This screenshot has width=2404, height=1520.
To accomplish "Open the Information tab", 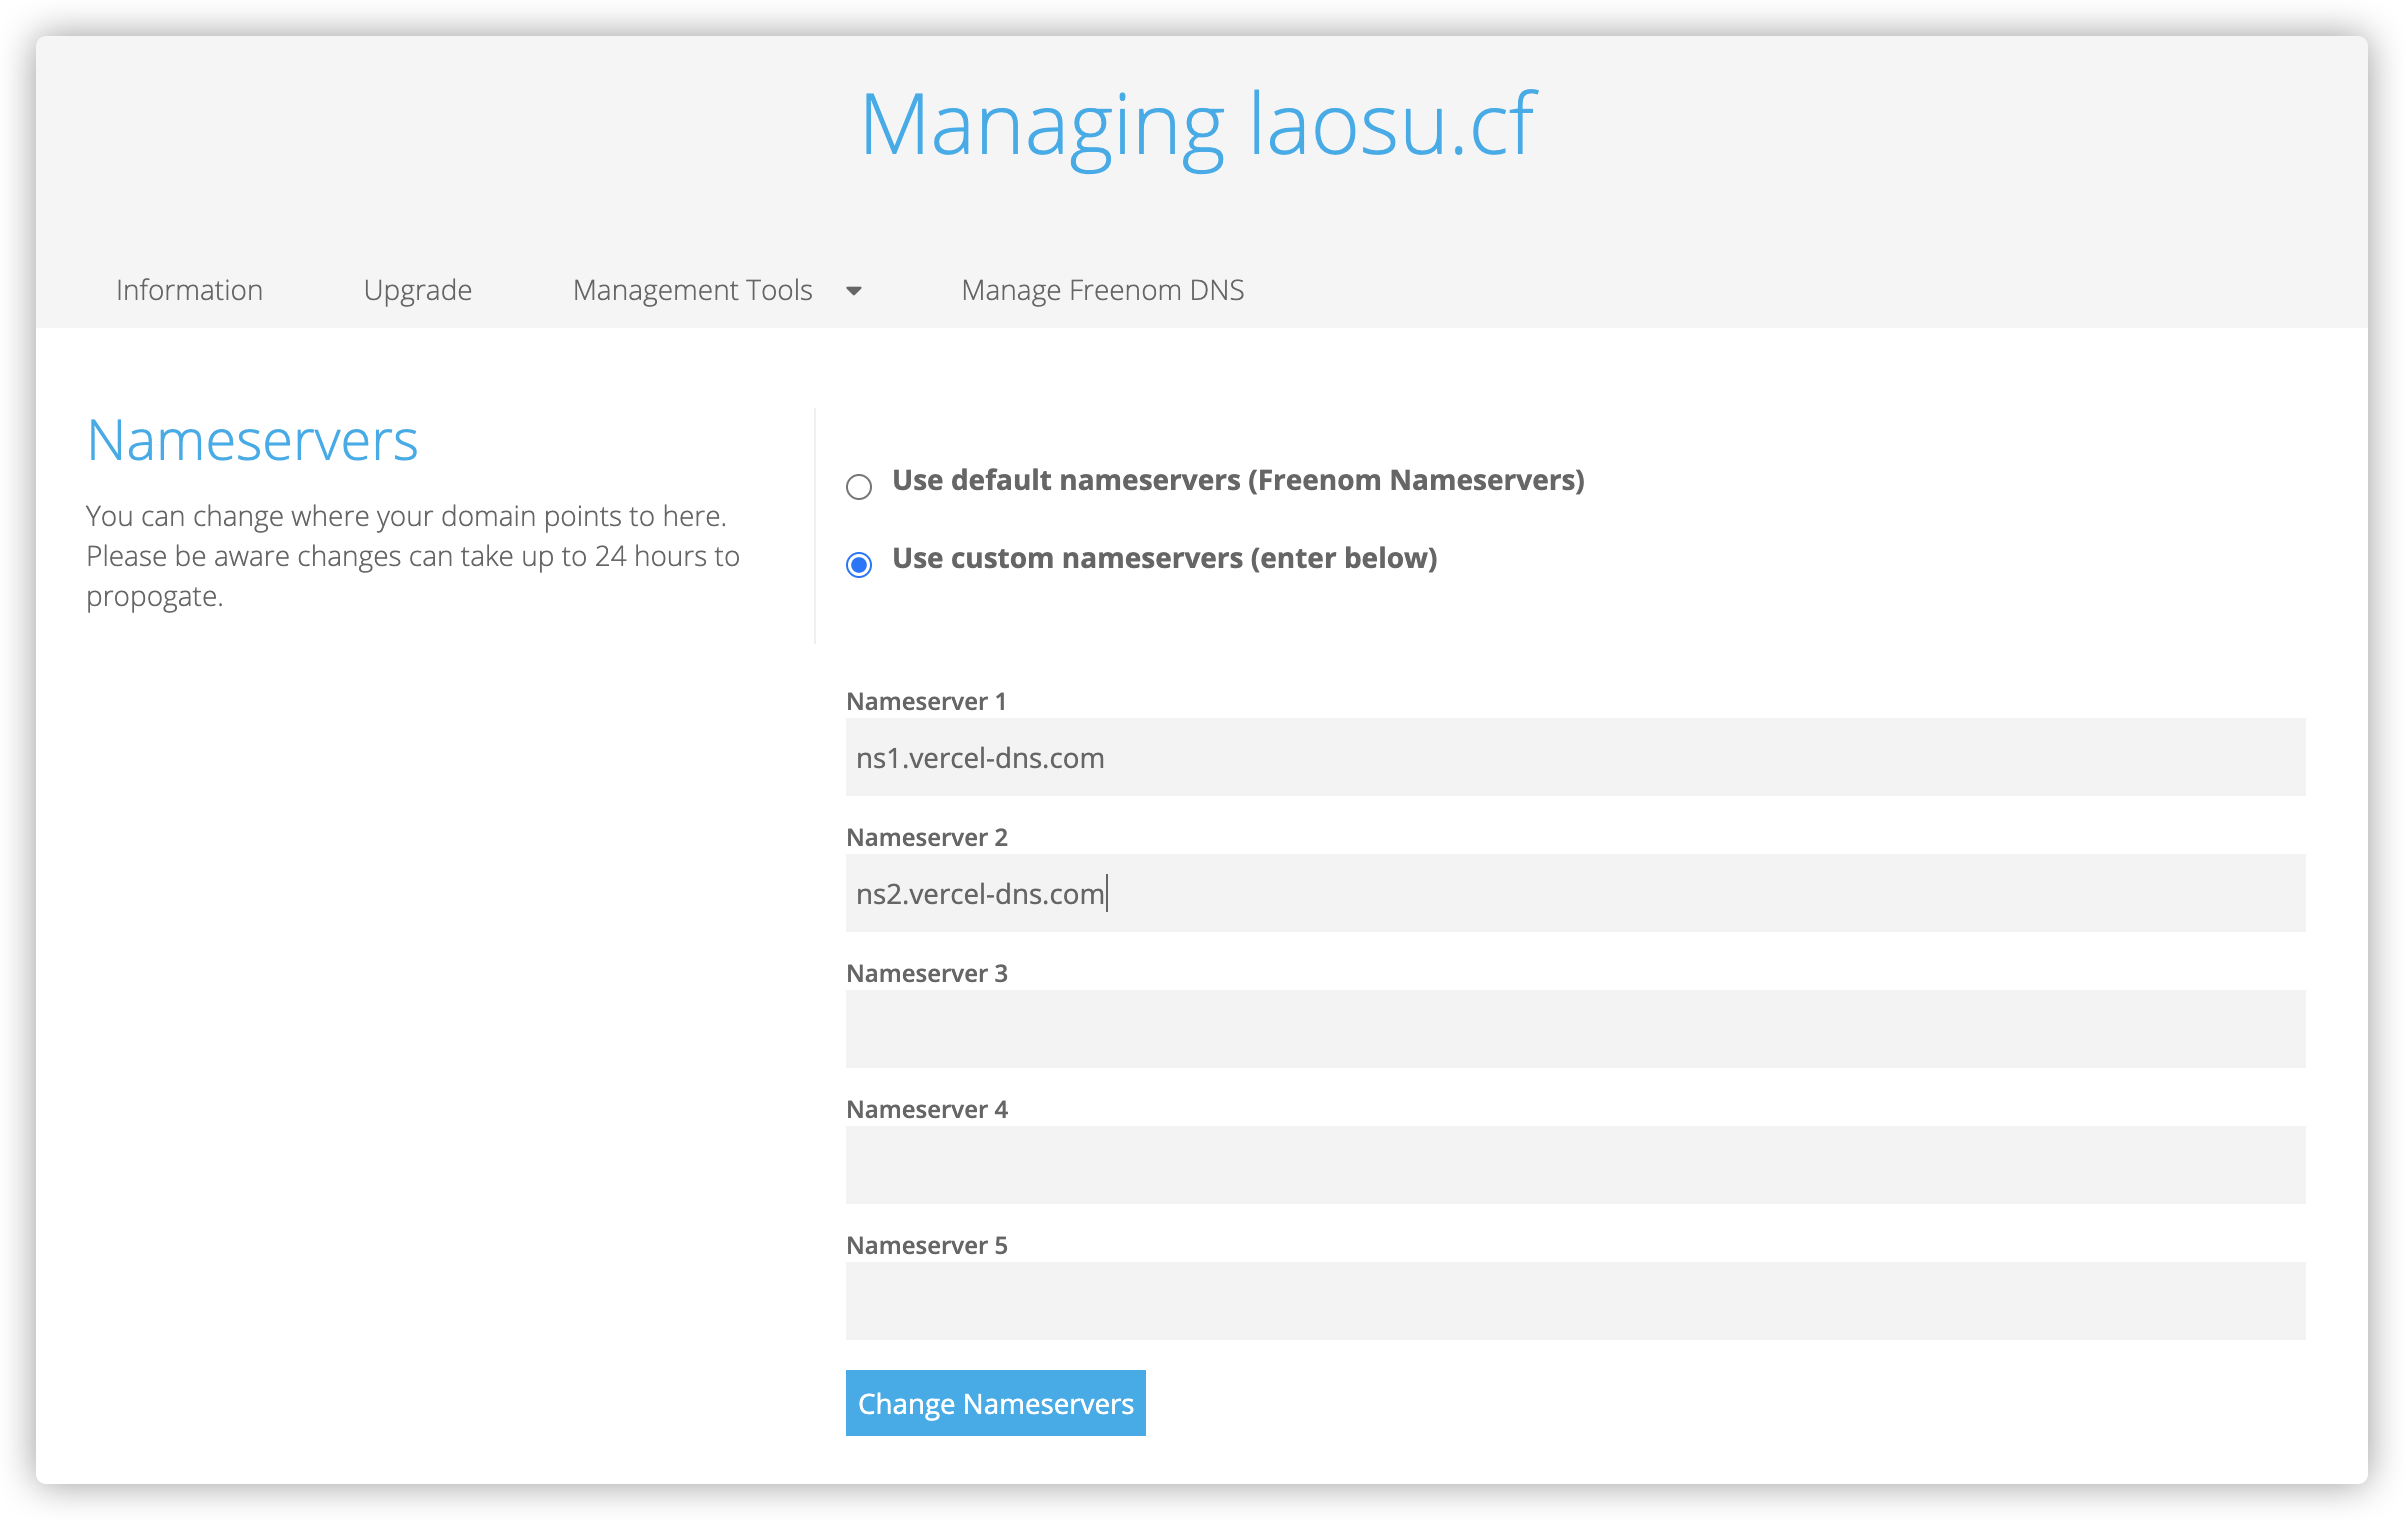I will (189, 290).
